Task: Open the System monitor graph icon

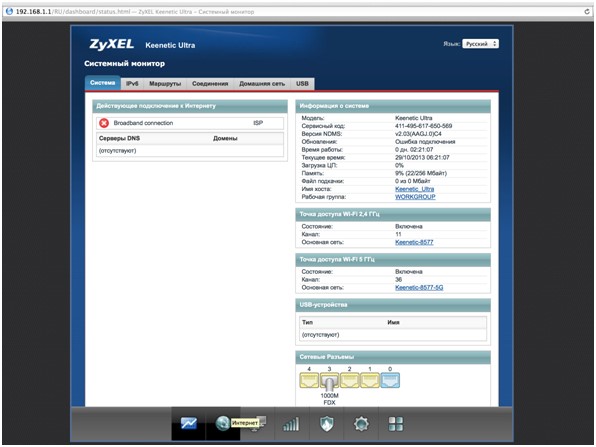Action: coord(189,423)
